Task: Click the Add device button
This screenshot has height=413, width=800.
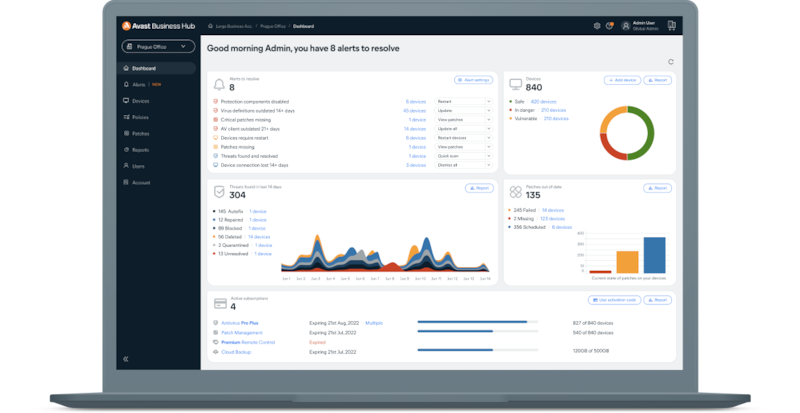Action: [x=622, y=80]
